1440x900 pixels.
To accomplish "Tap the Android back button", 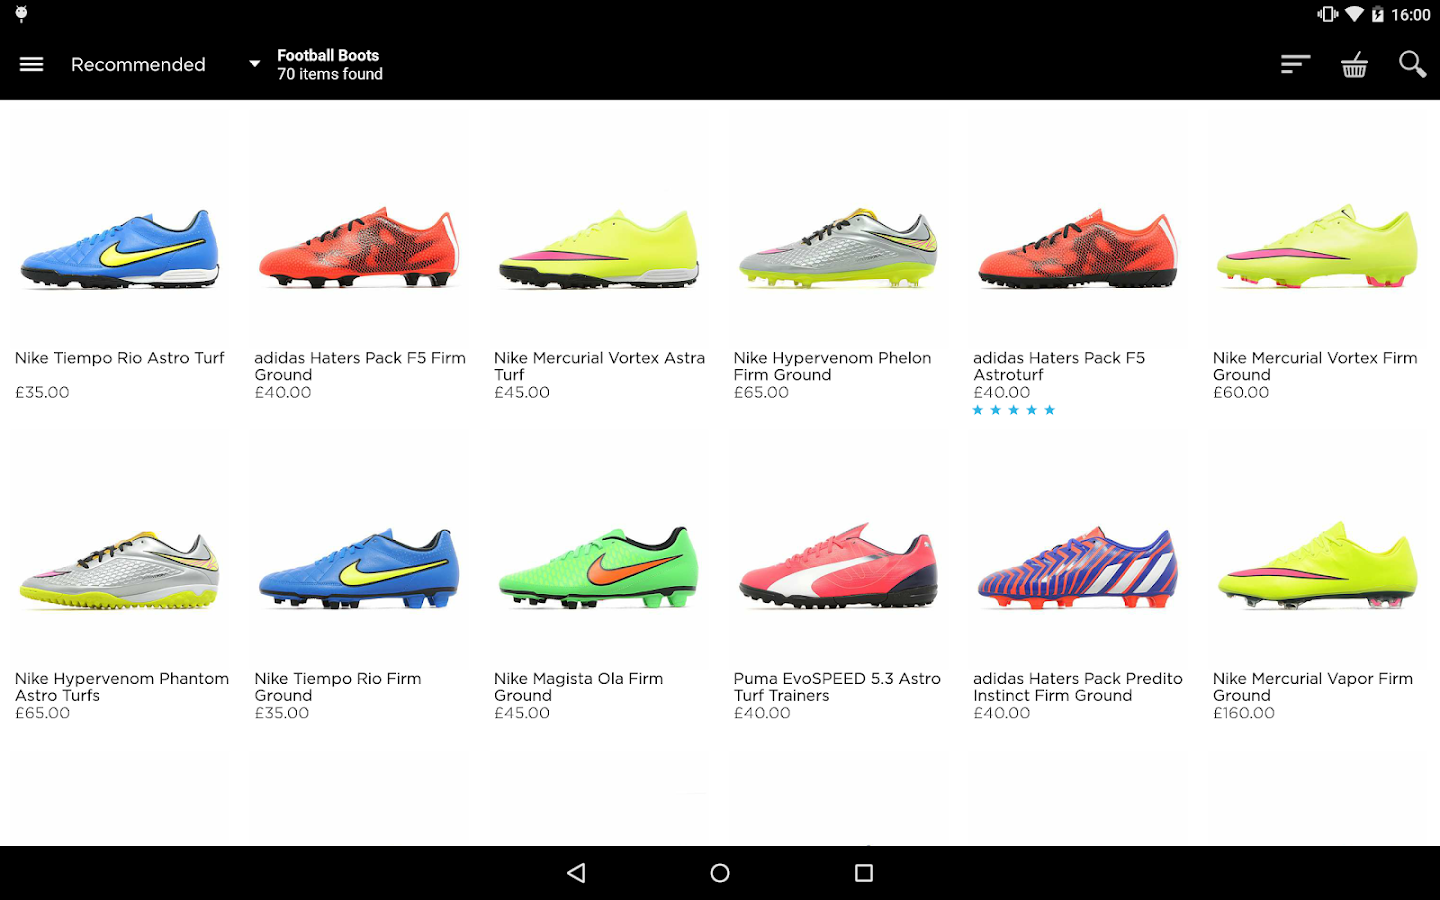I will pyautogui.click(x=576, y=873).
